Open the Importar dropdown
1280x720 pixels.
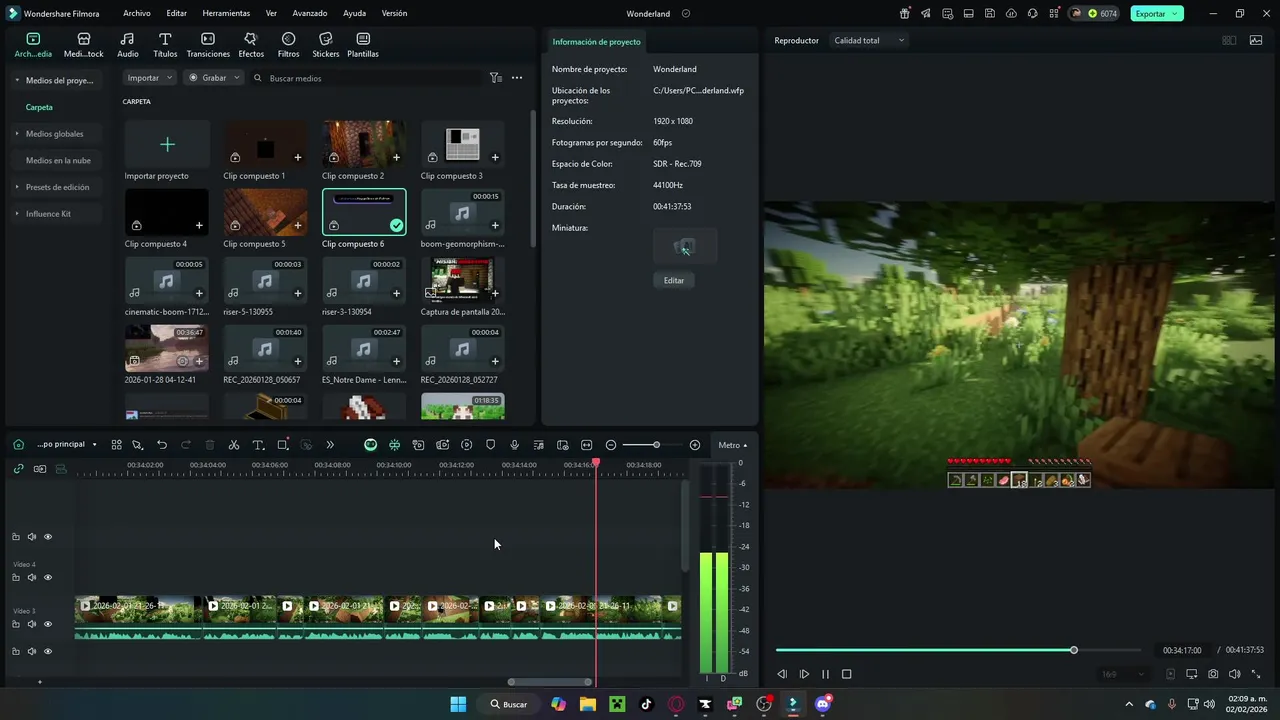click(x=149, y=78)
